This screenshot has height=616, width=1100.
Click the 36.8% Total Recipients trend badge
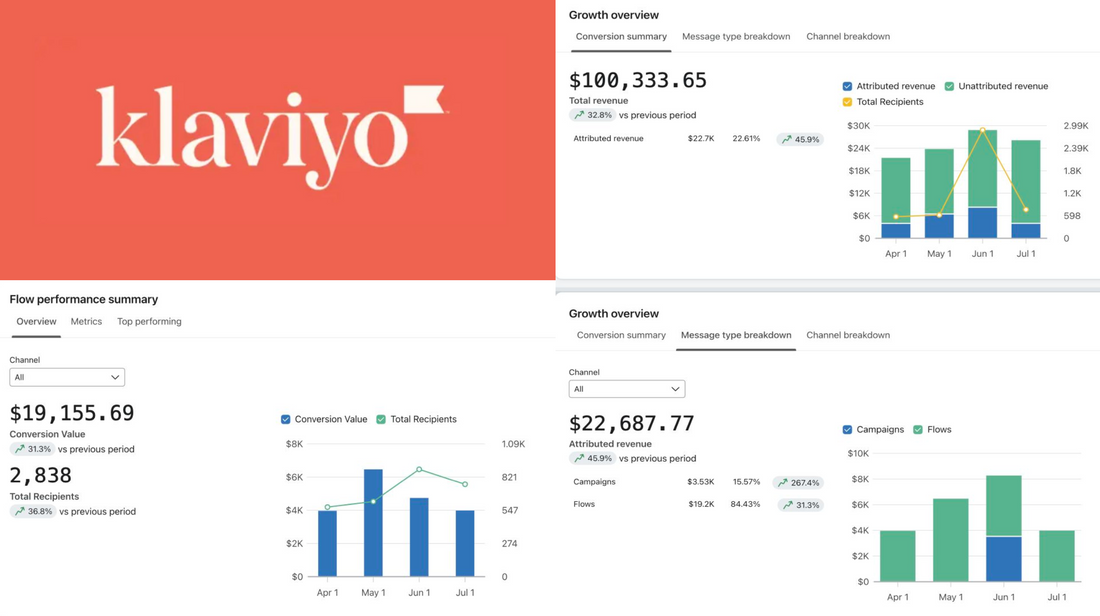[x=33, y=511]
